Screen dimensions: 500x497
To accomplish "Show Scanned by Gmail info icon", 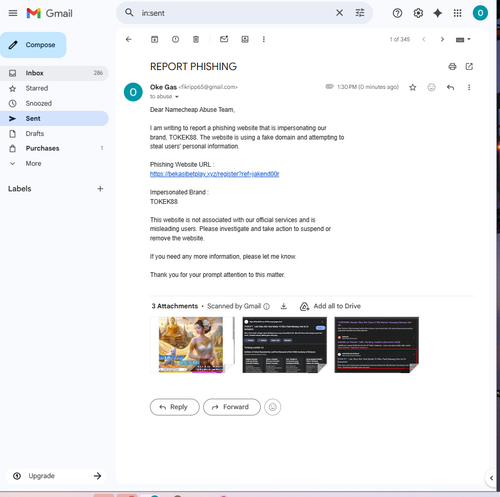I will tap(267, 306).
